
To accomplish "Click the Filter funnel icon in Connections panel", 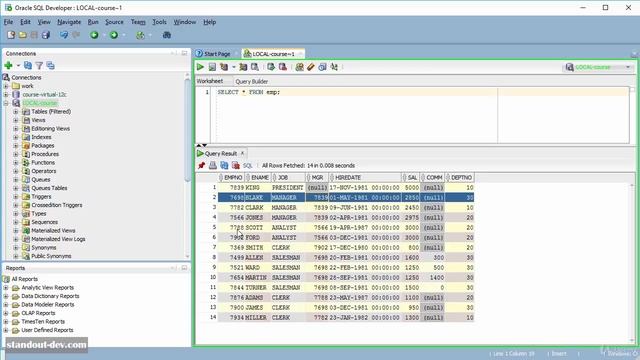I will click(x=39, y=65).
